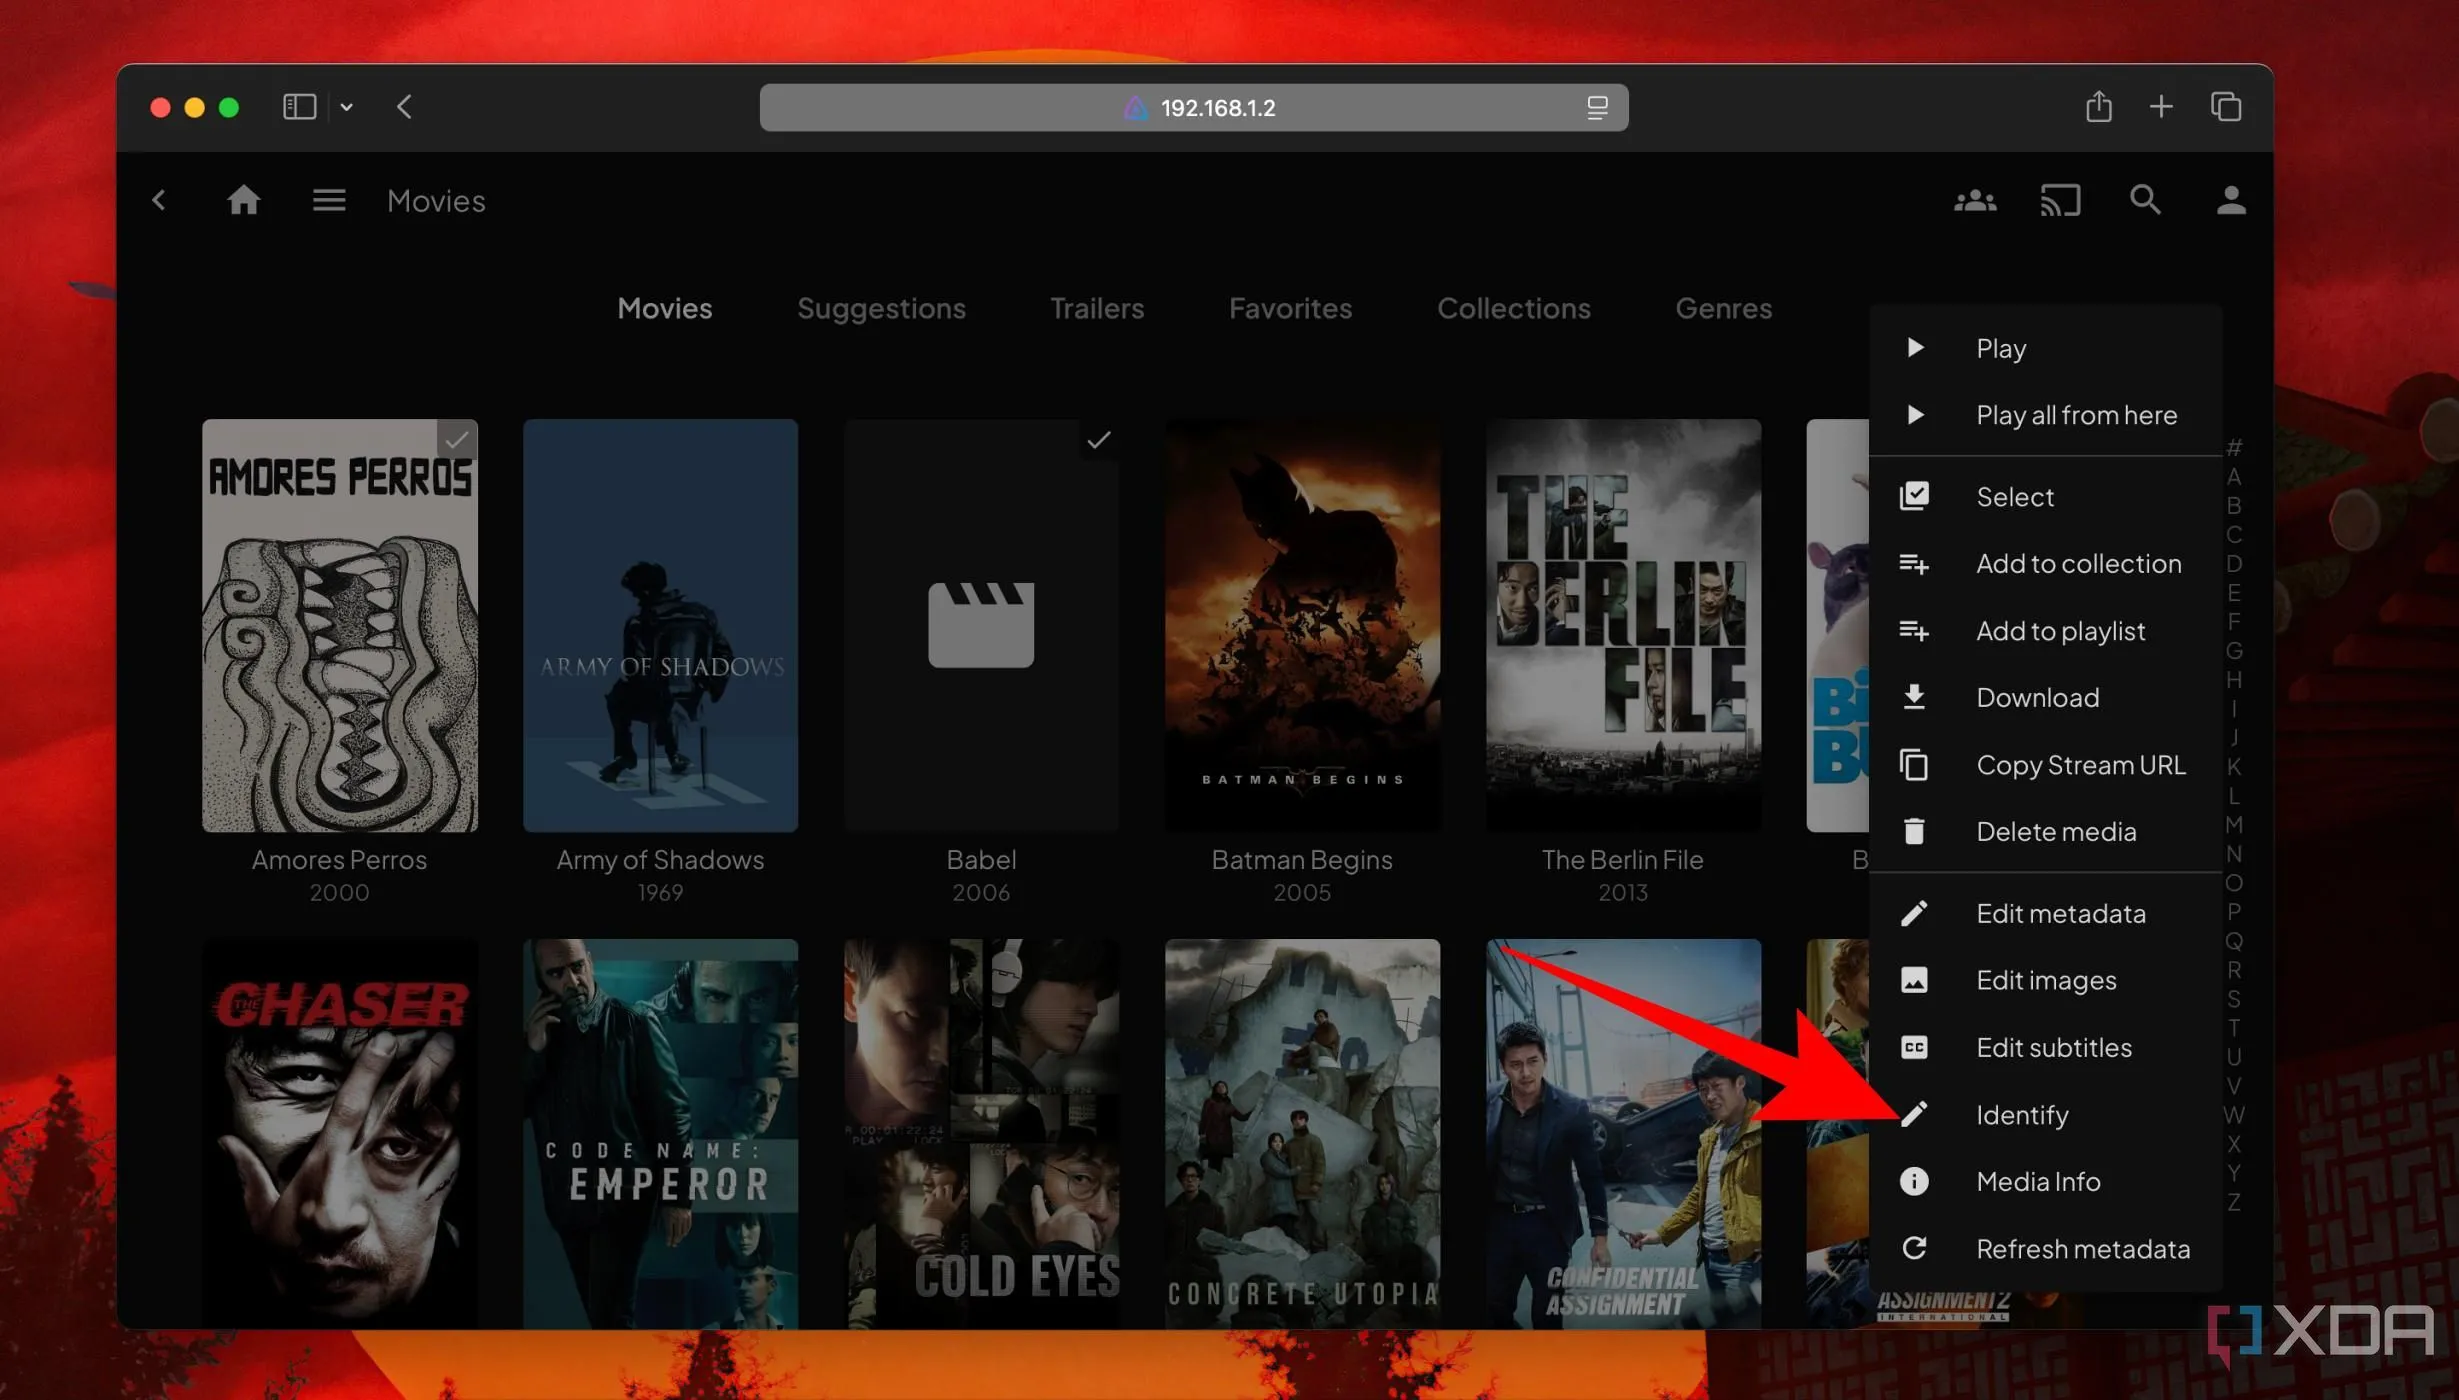Open The Berlin File poster thumbnail
The image size is (2459, 1400).
(x=1622, y=625)
